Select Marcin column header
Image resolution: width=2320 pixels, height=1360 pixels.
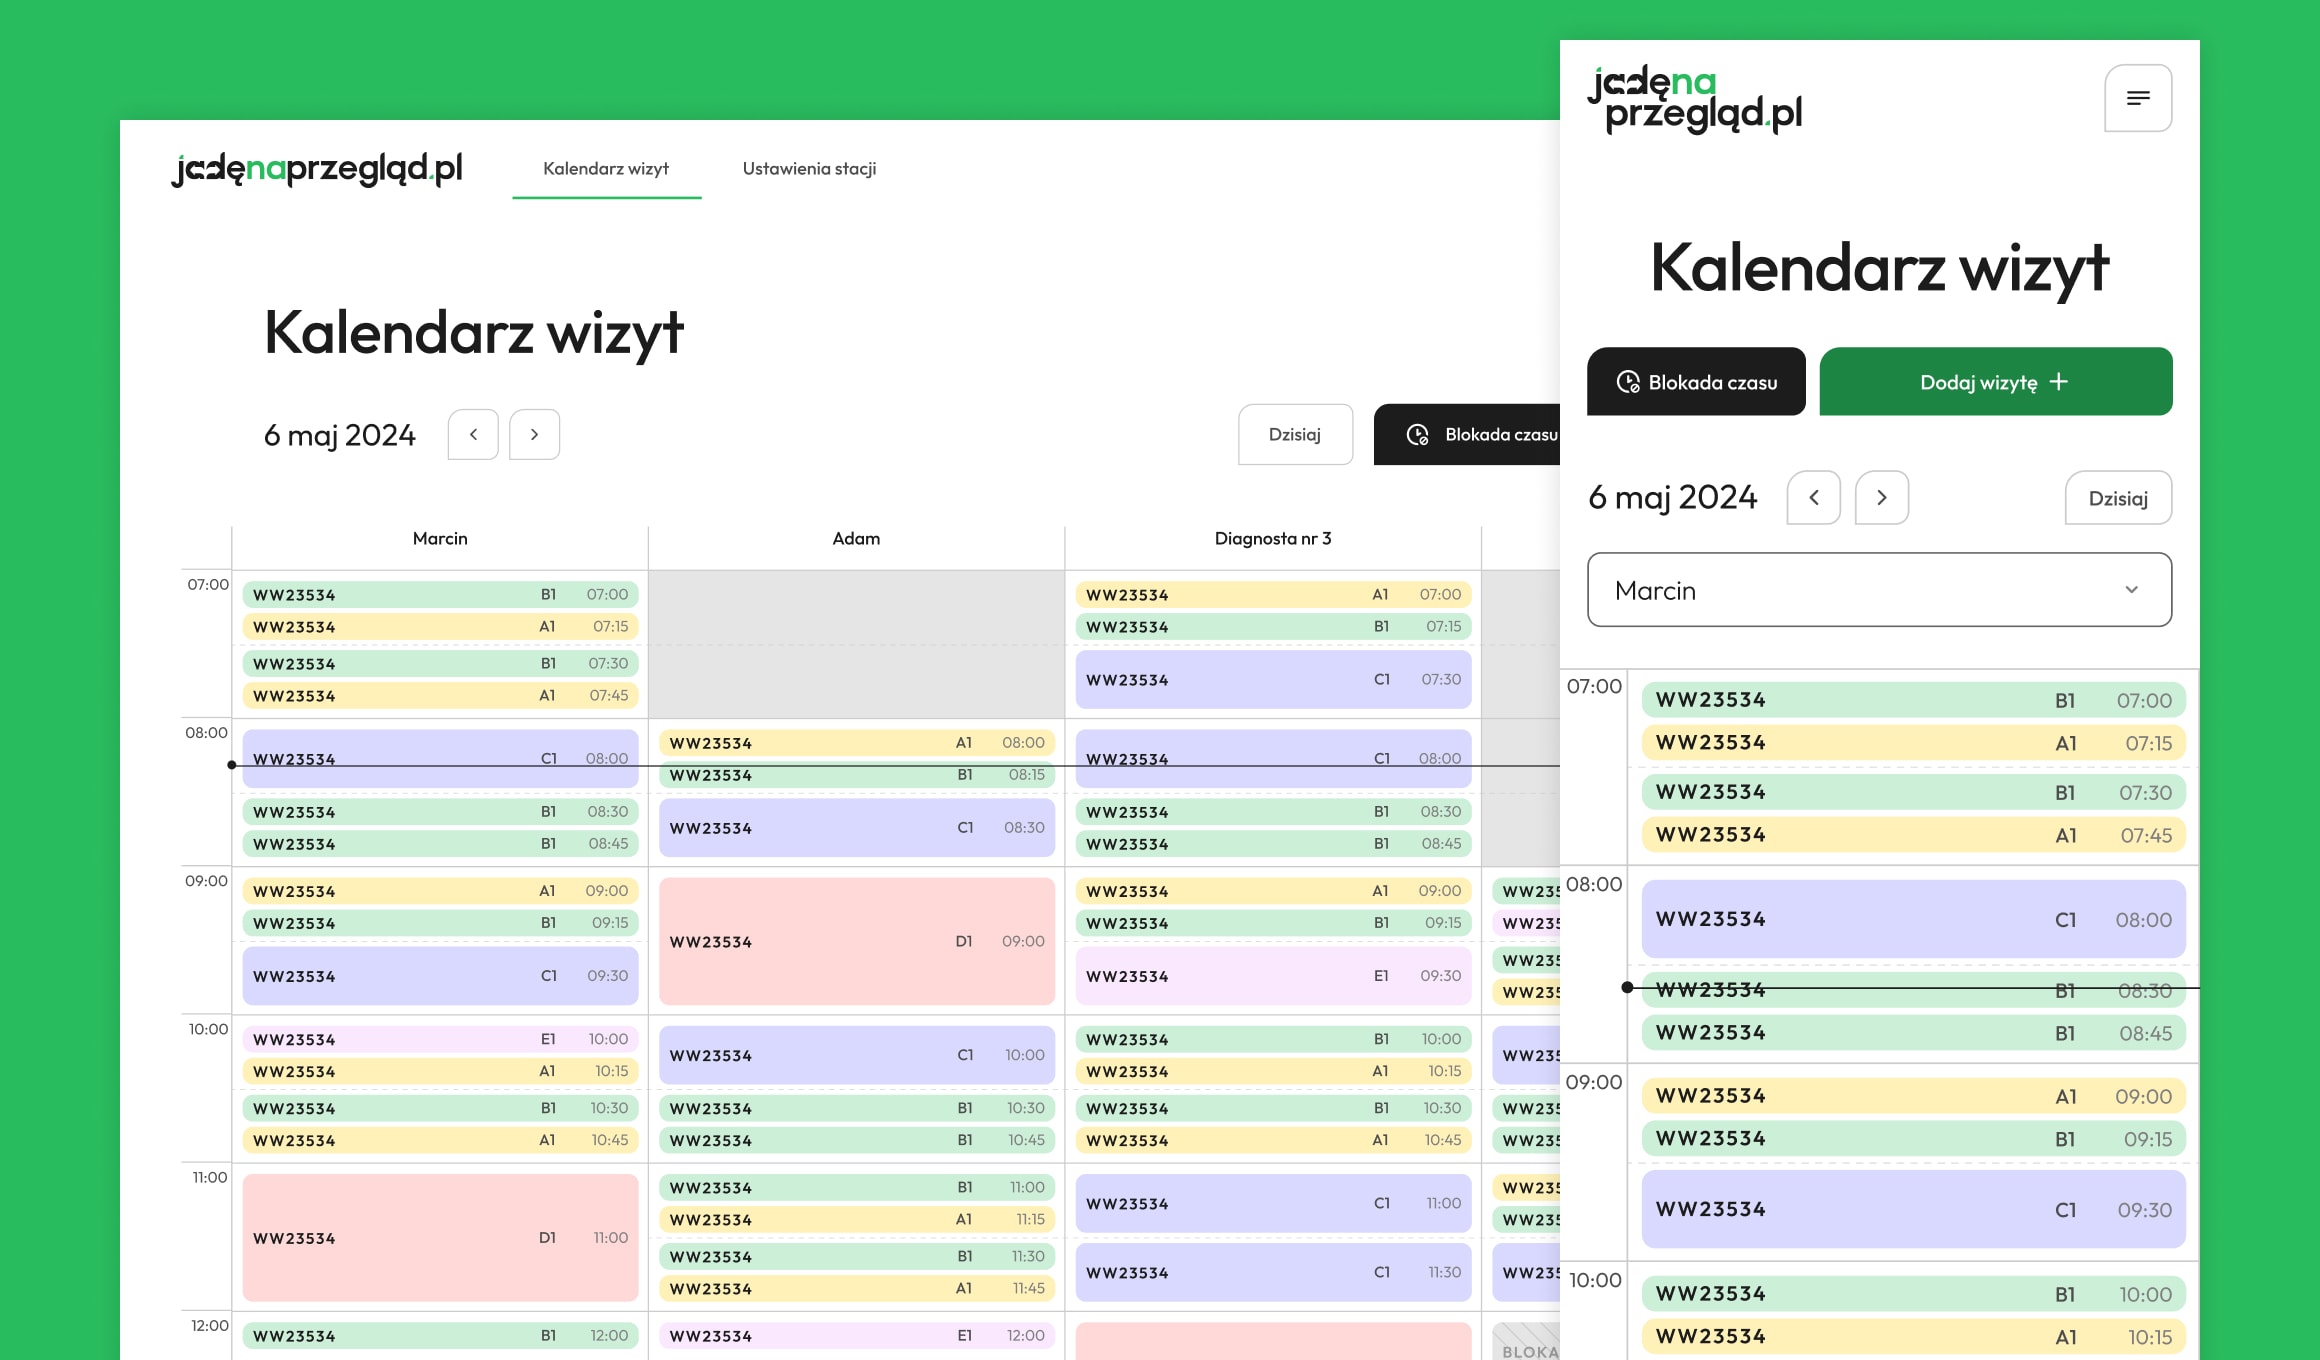click(x=440, y=538)
